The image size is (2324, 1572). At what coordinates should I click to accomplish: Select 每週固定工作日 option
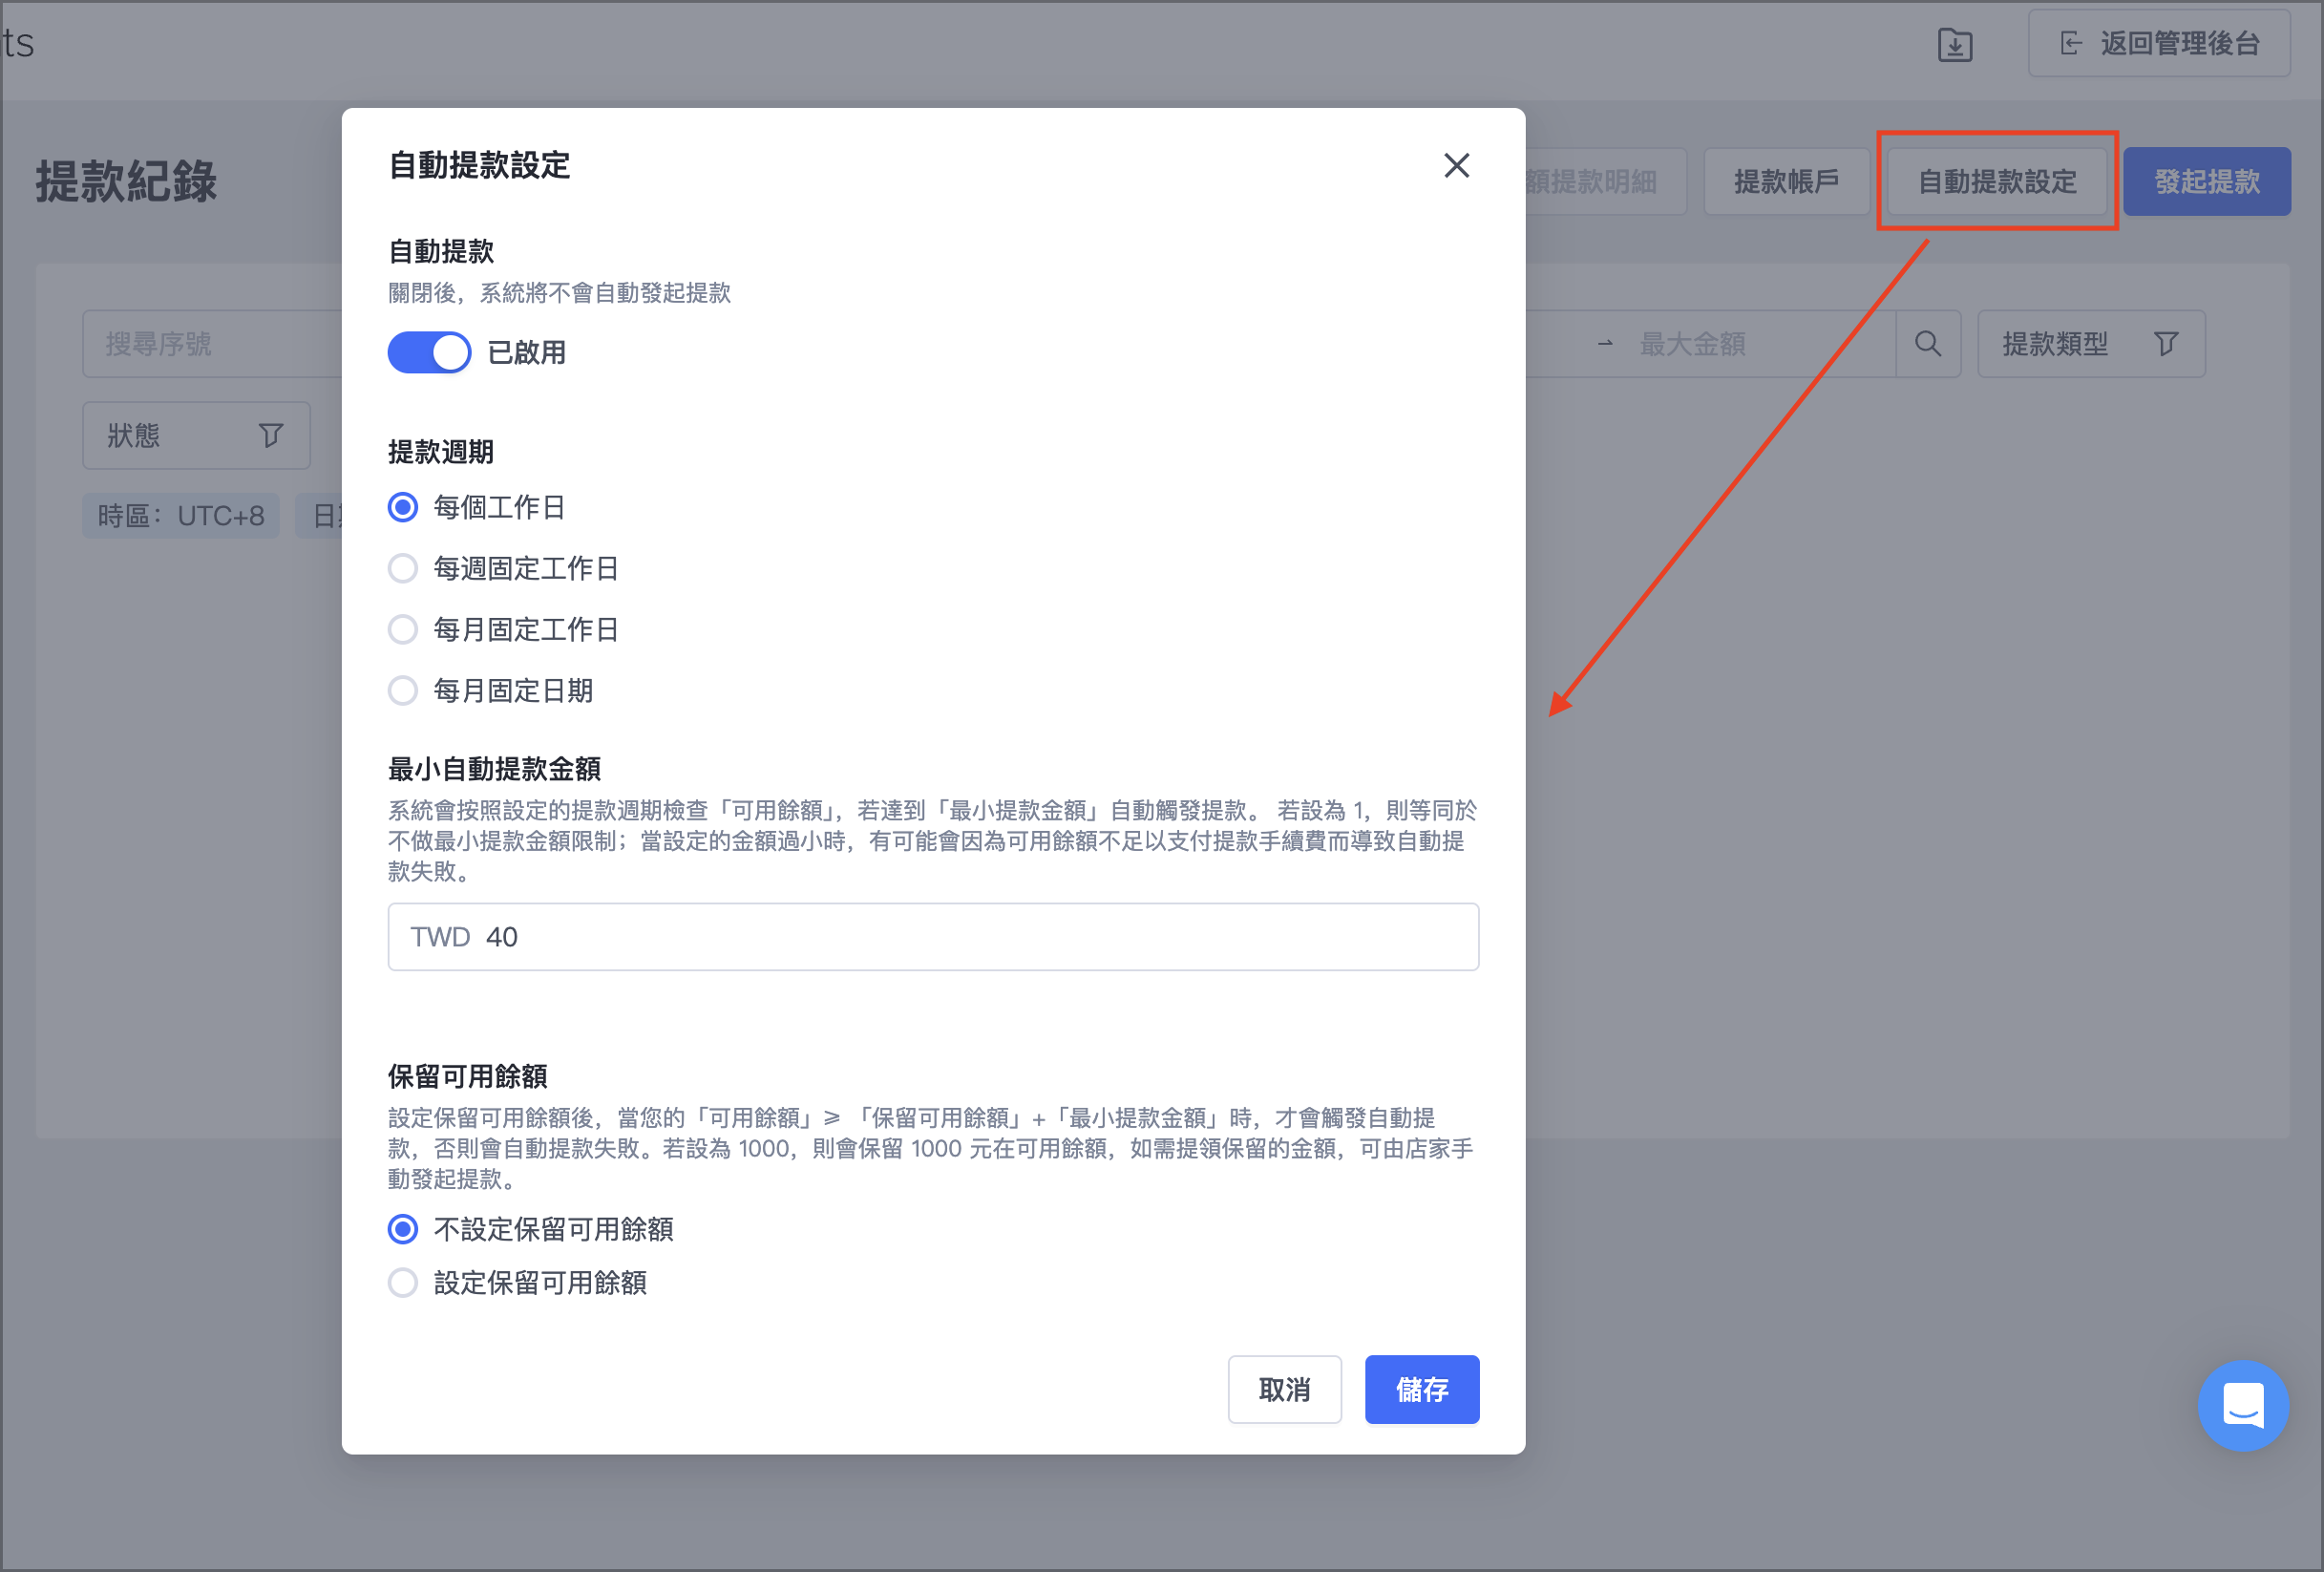pyautogui.click(x=403, y=568)
